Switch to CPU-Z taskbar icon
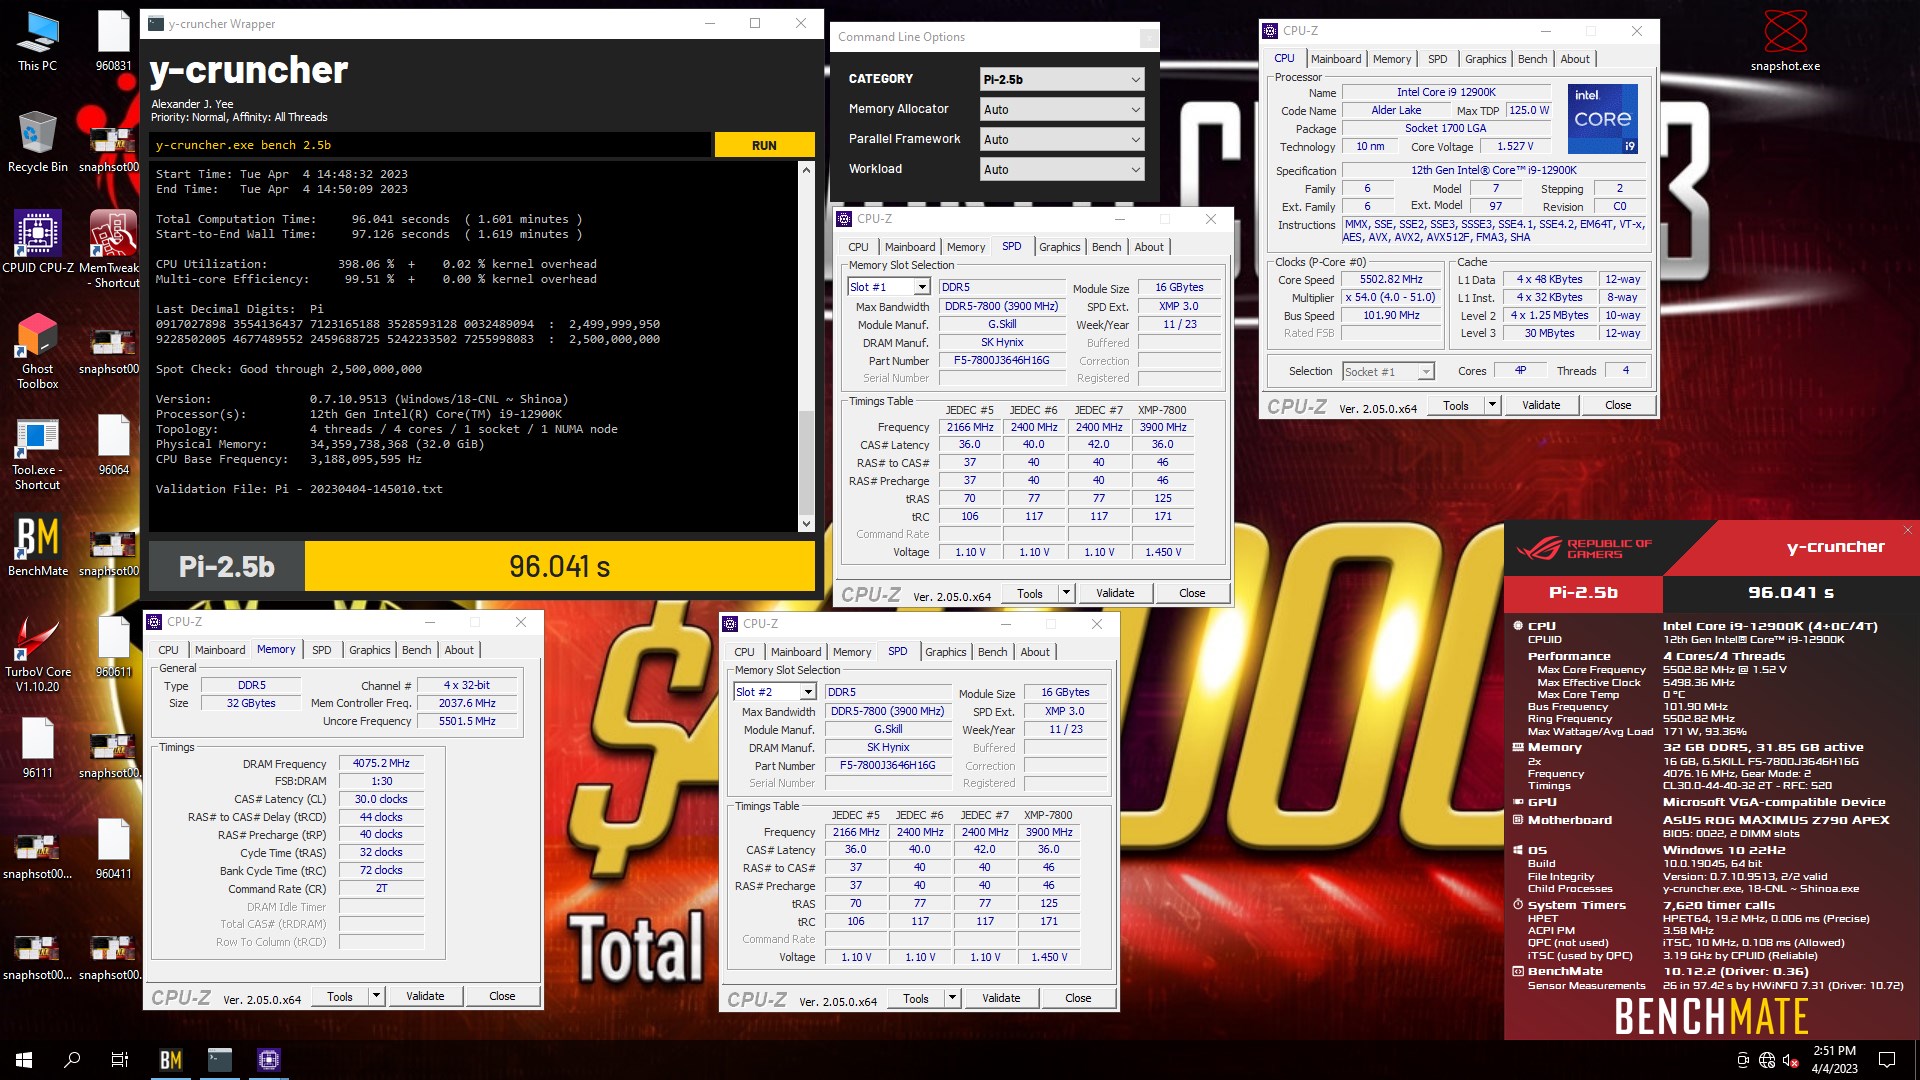The image size is (1920, 1080). [269, 1060]
